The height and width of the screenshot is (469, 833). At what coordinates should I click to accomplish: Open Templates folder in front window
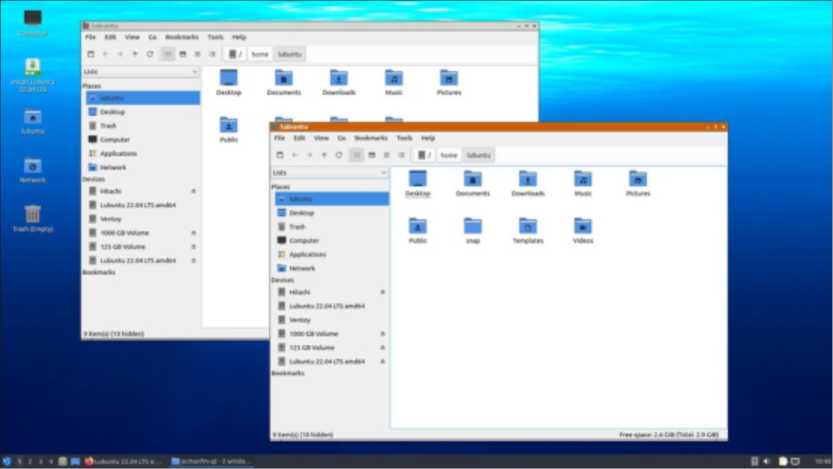tap(528, 231)
